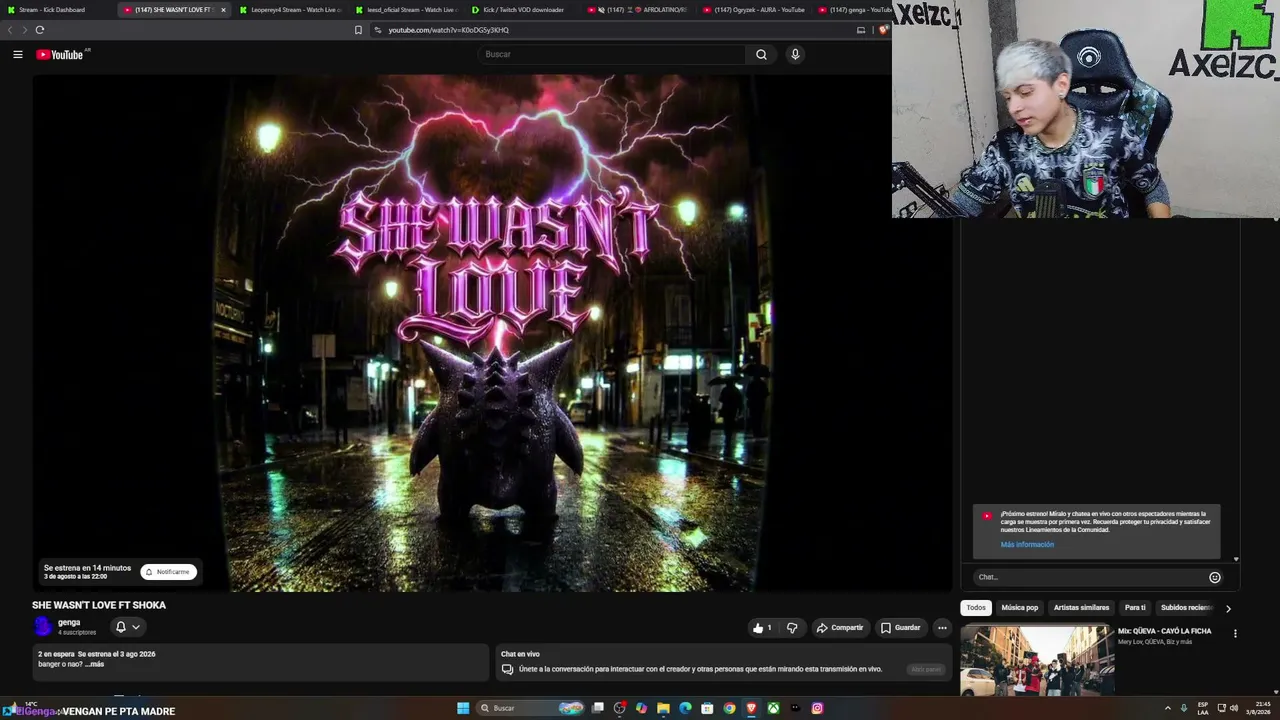
Task: Open options for Mix QÜEVA video
Action: click(x=1235, y=633)
